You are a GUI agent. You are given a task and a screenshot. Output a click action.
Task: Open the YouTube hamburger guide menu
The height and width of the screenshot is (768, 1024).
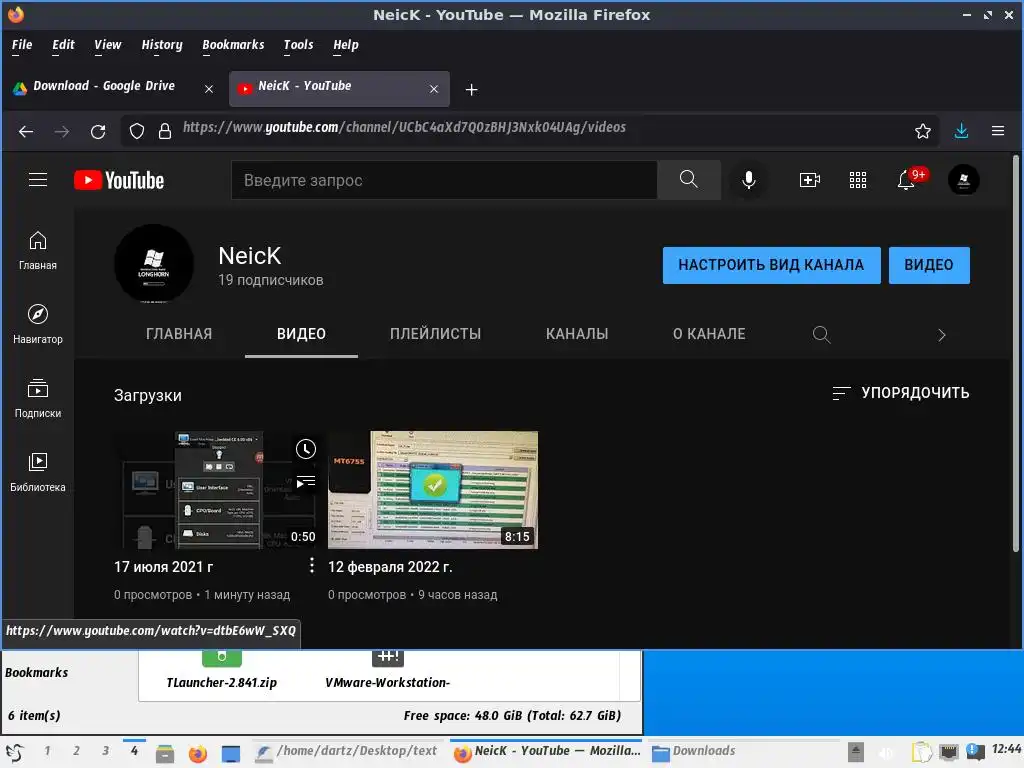[38, 180]
